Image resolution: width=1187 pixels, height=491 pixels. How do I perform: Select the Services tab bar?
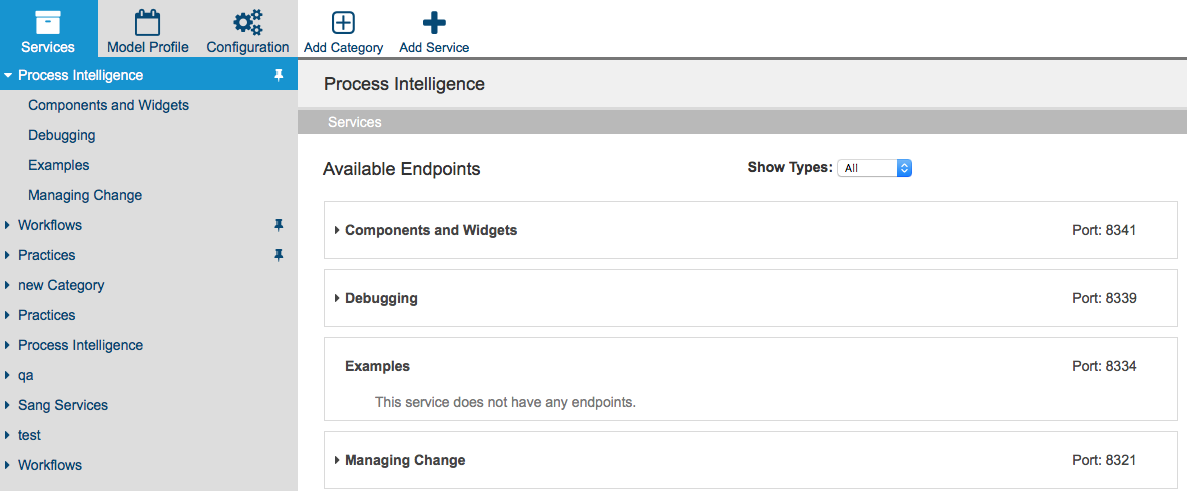pyautogui.click(x=742, y=122)
